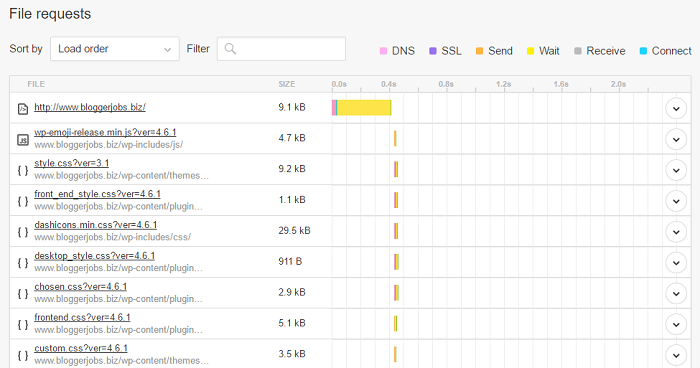Open the custom.css?ver=4.6.1 link
This screenshot has width=700, height=368.
[x=81, y=348]
